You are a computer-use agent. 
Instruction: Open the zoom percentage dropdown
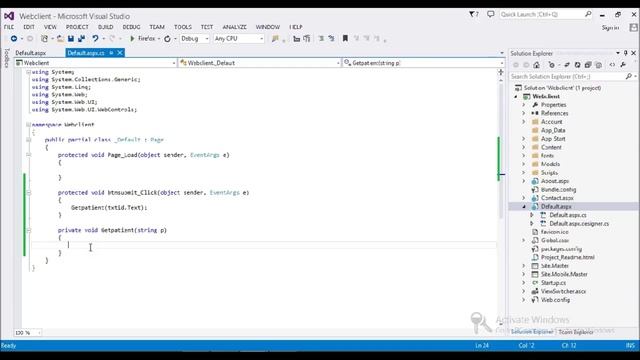pos(28,333)
